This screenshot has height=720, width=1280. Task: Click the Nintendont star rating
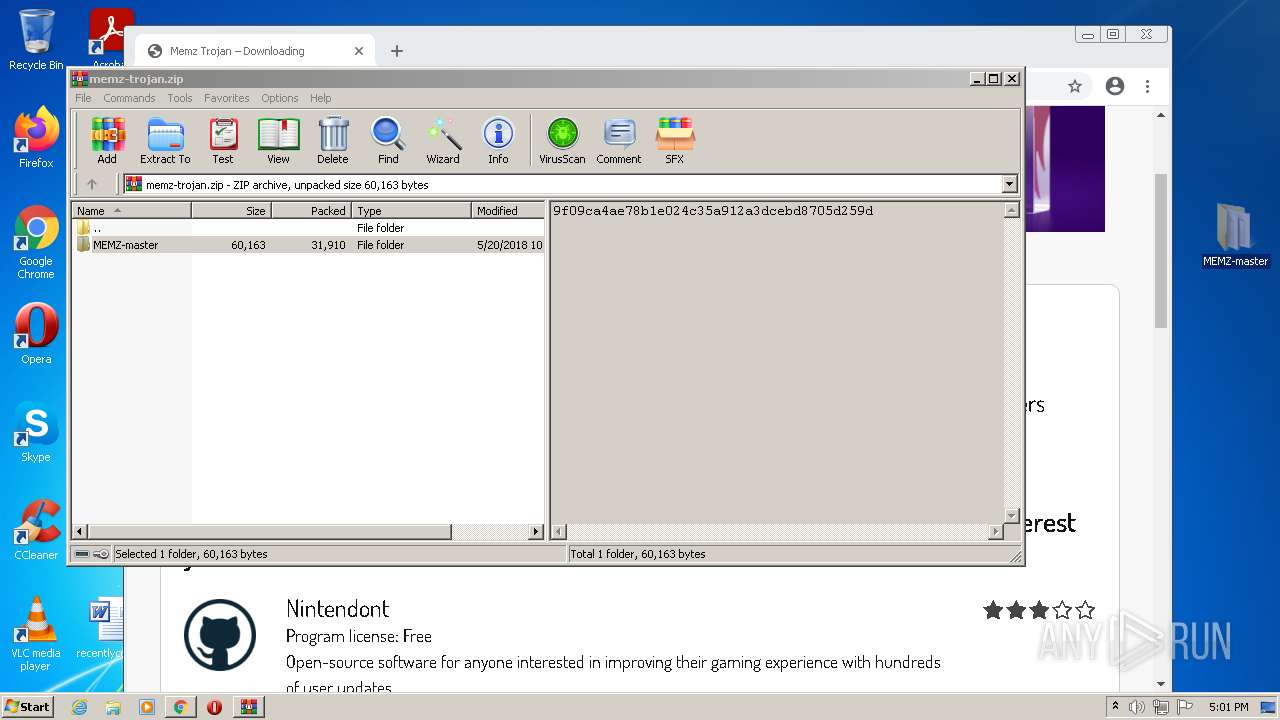click(1039, 610)
